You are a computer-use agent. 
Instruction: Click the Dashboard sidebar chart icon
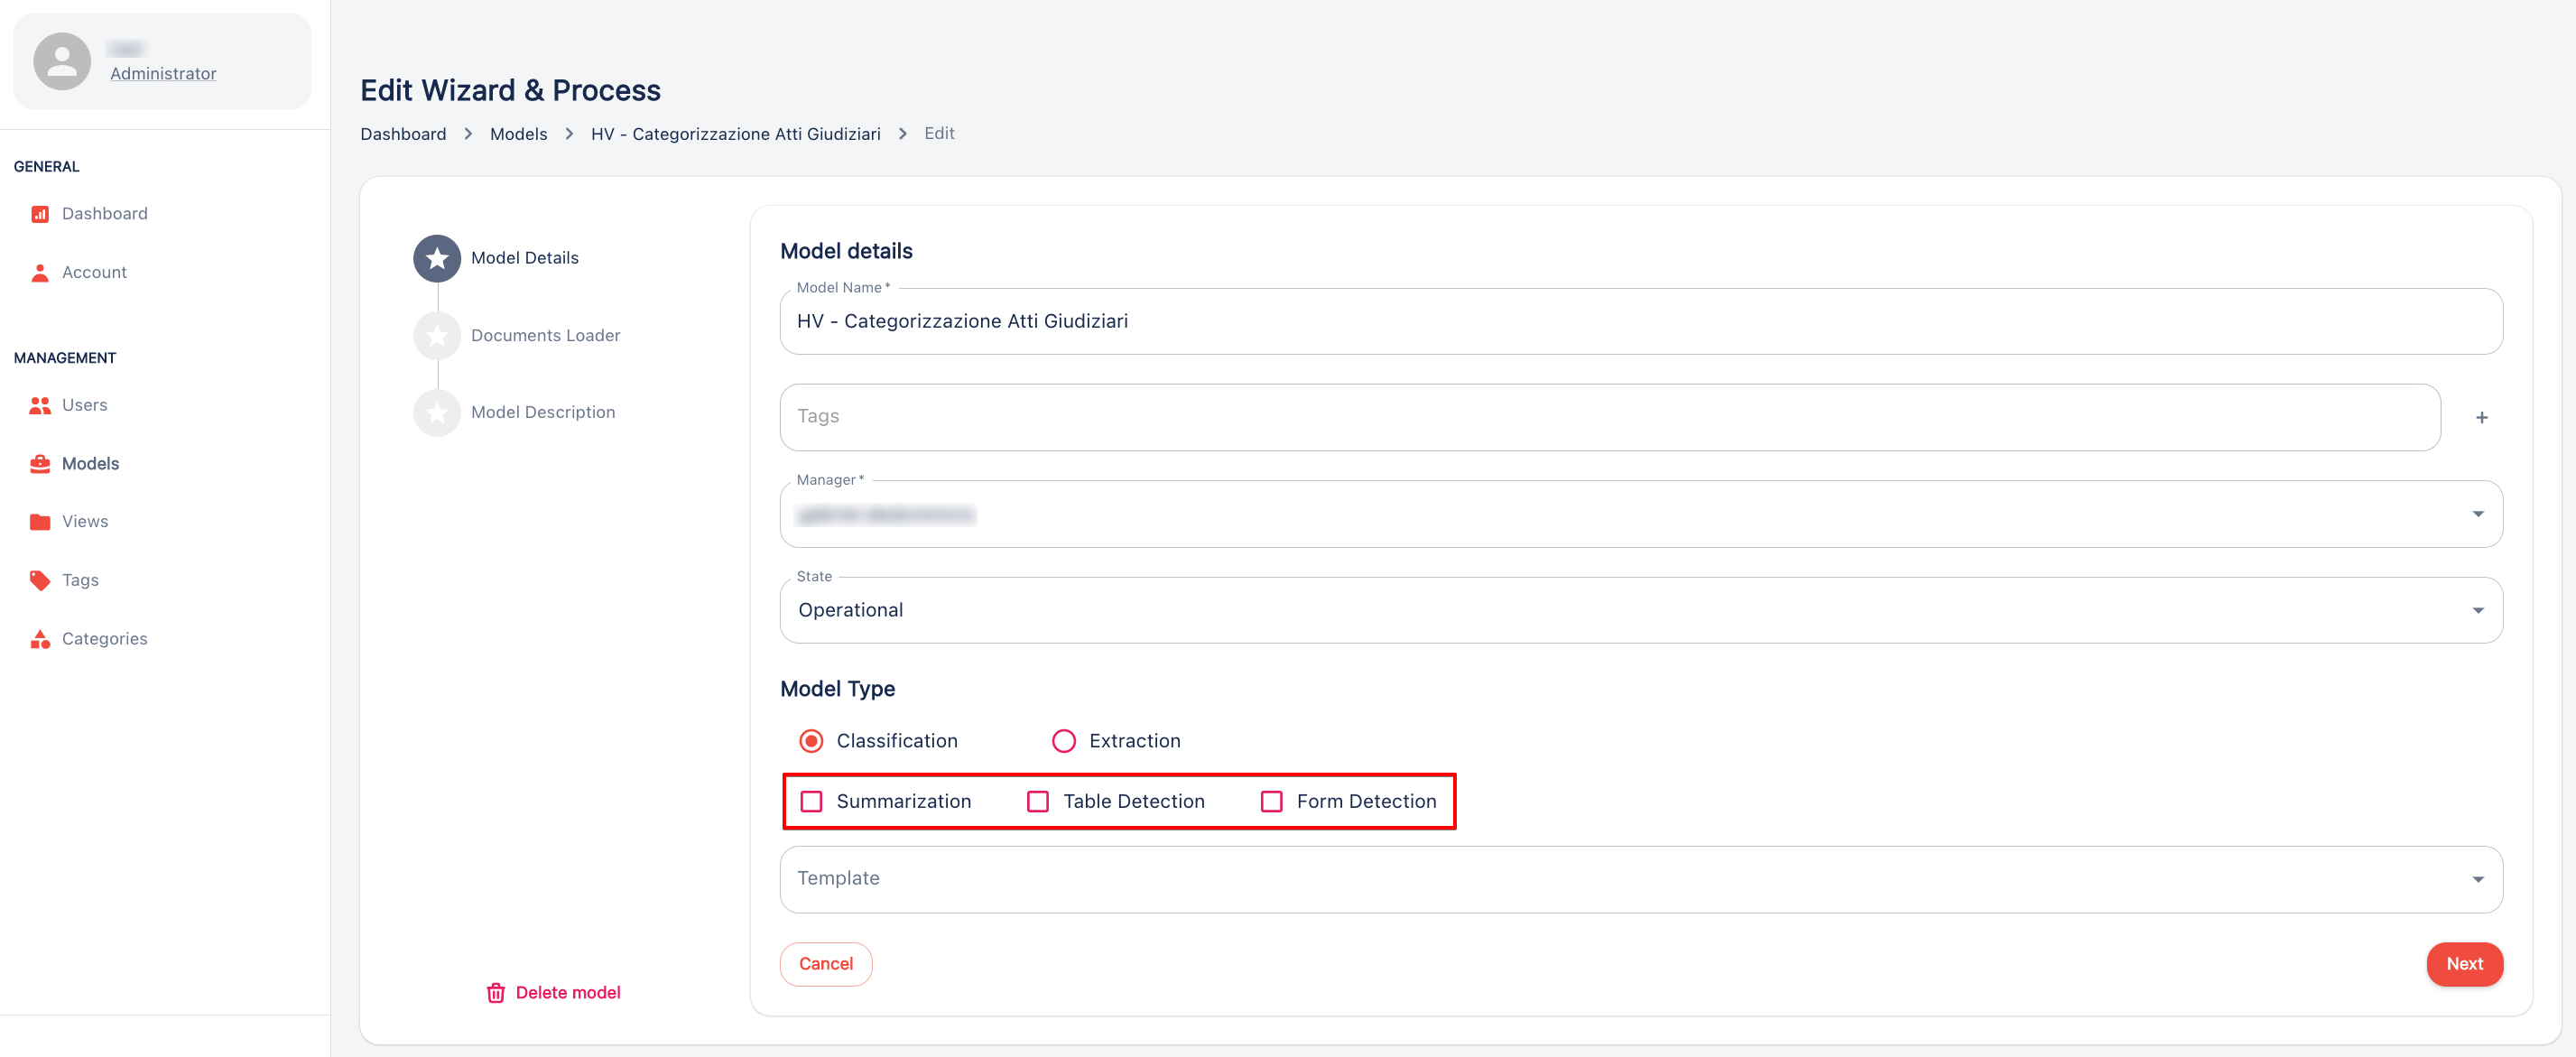pyautogui.click(x=40, y=214)
